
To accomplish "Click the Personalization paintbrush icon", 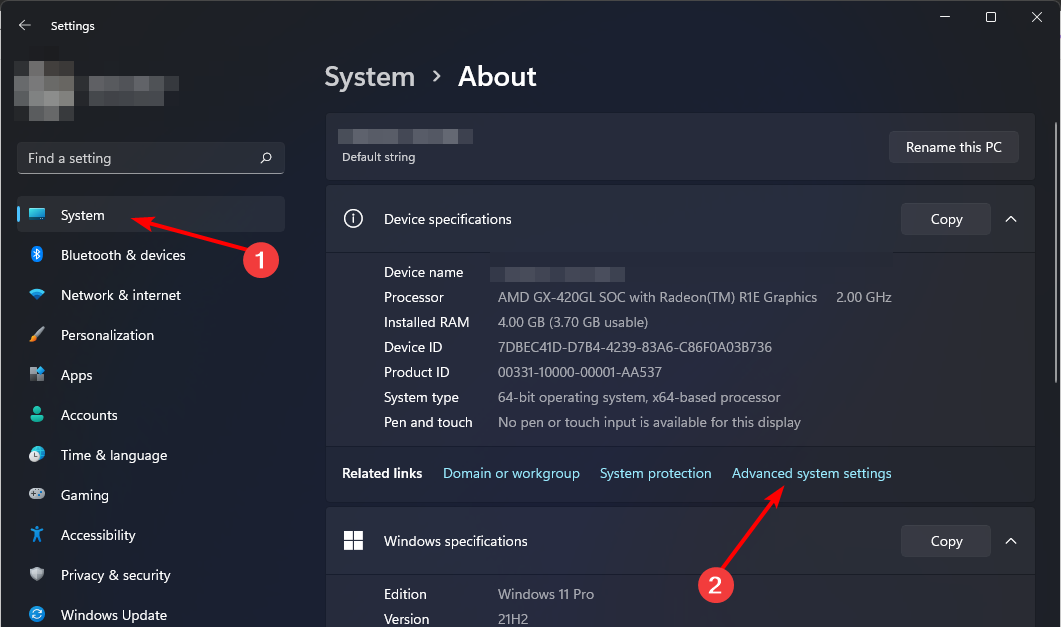I will 37,335.
